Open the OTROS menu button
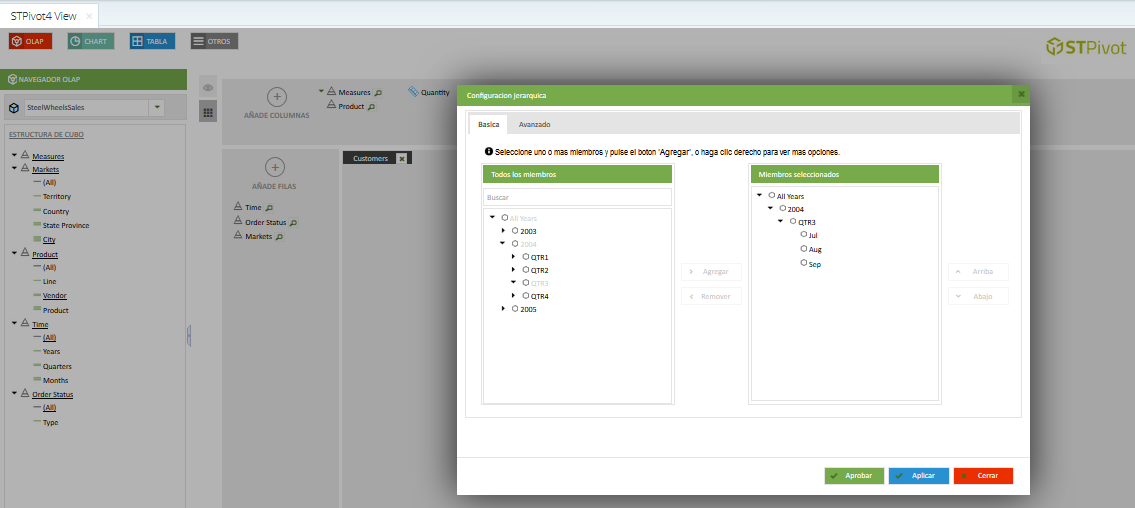1135x508 pixels. click(214, 41)
